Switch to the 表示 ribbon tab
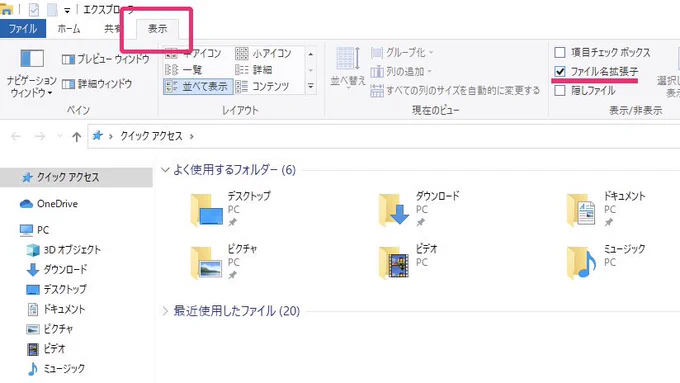The width and height of the screenshot is (680, 383). click(x=157, y=29)
